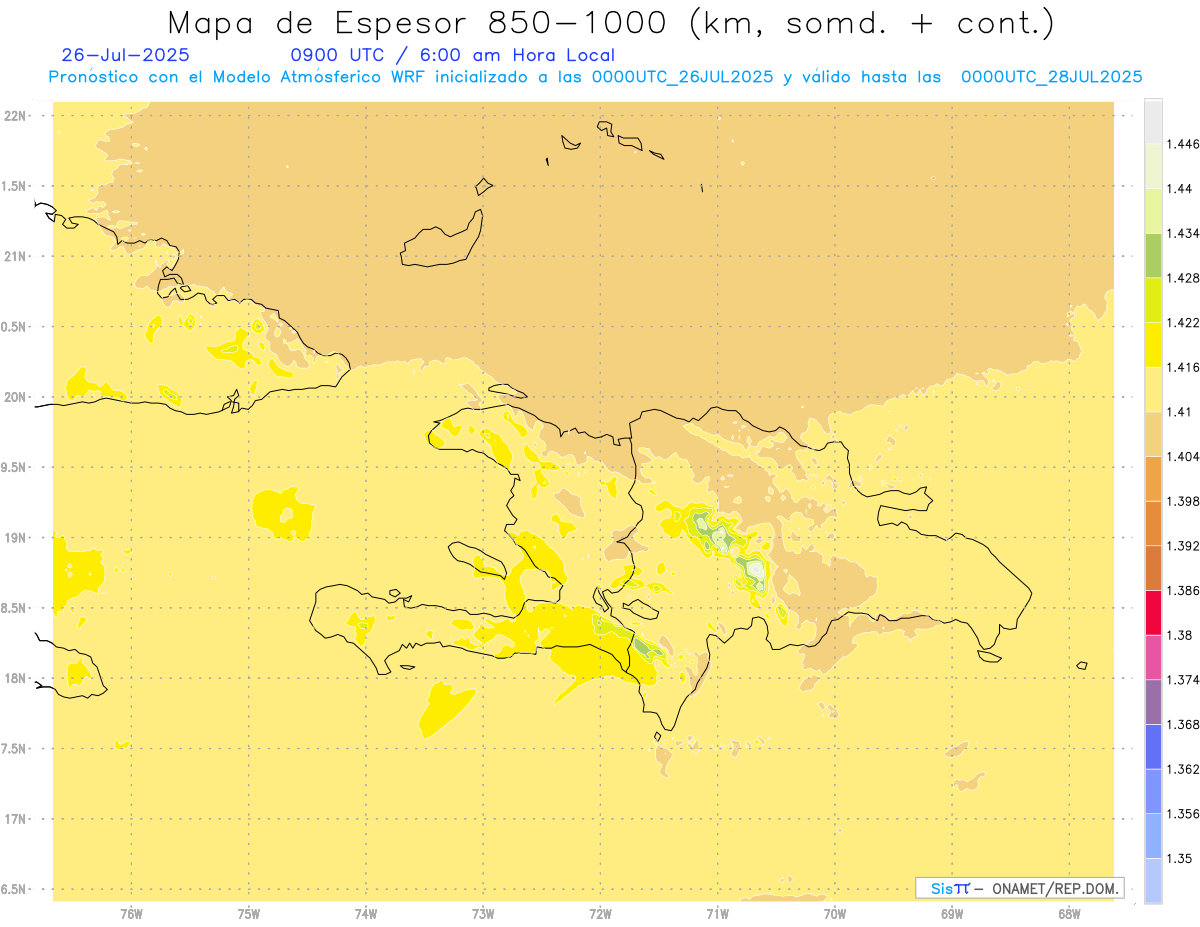Click color bar segment between 1.398 and 1.404
Image resolution: width=1200 pixels, height=927 pixels.
point(1153,478)
